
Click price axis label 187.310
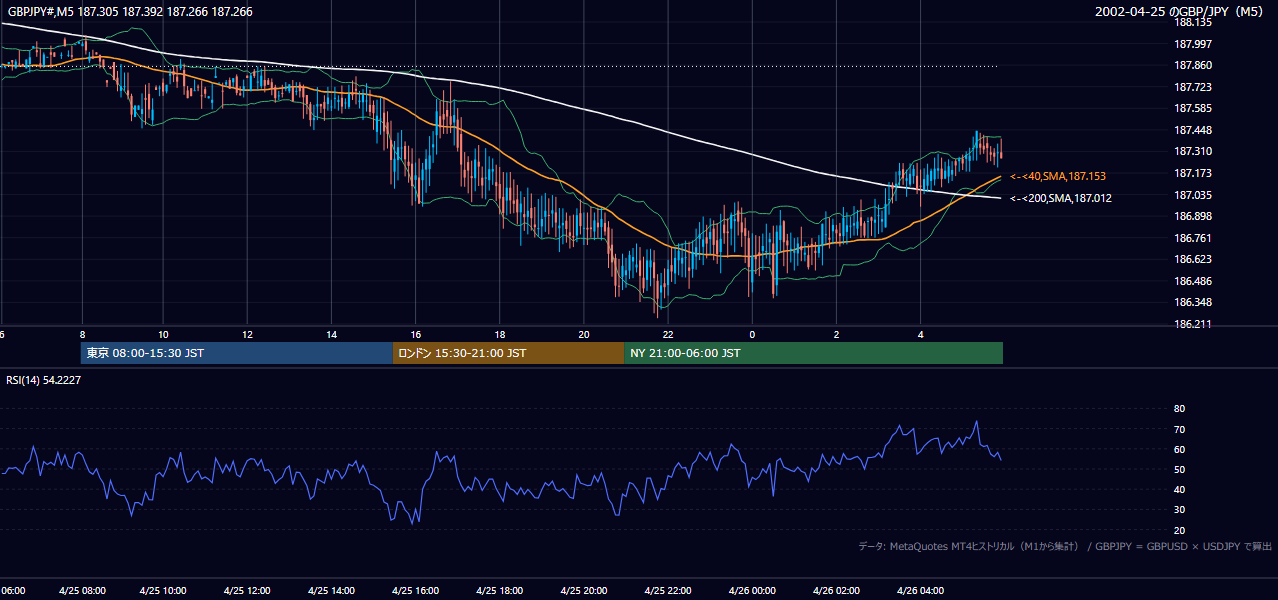[x=1192, y=151]
